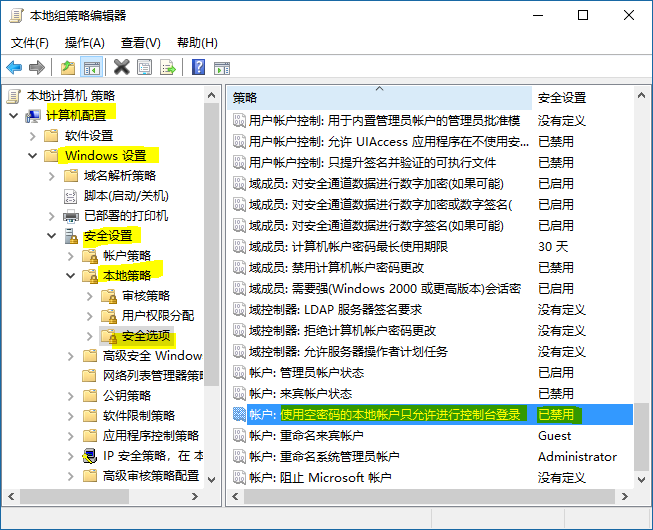Screen dimensions: 653x530
Task: Collapse the 本地策略 tree node
Action: click(x=71, y=276)
